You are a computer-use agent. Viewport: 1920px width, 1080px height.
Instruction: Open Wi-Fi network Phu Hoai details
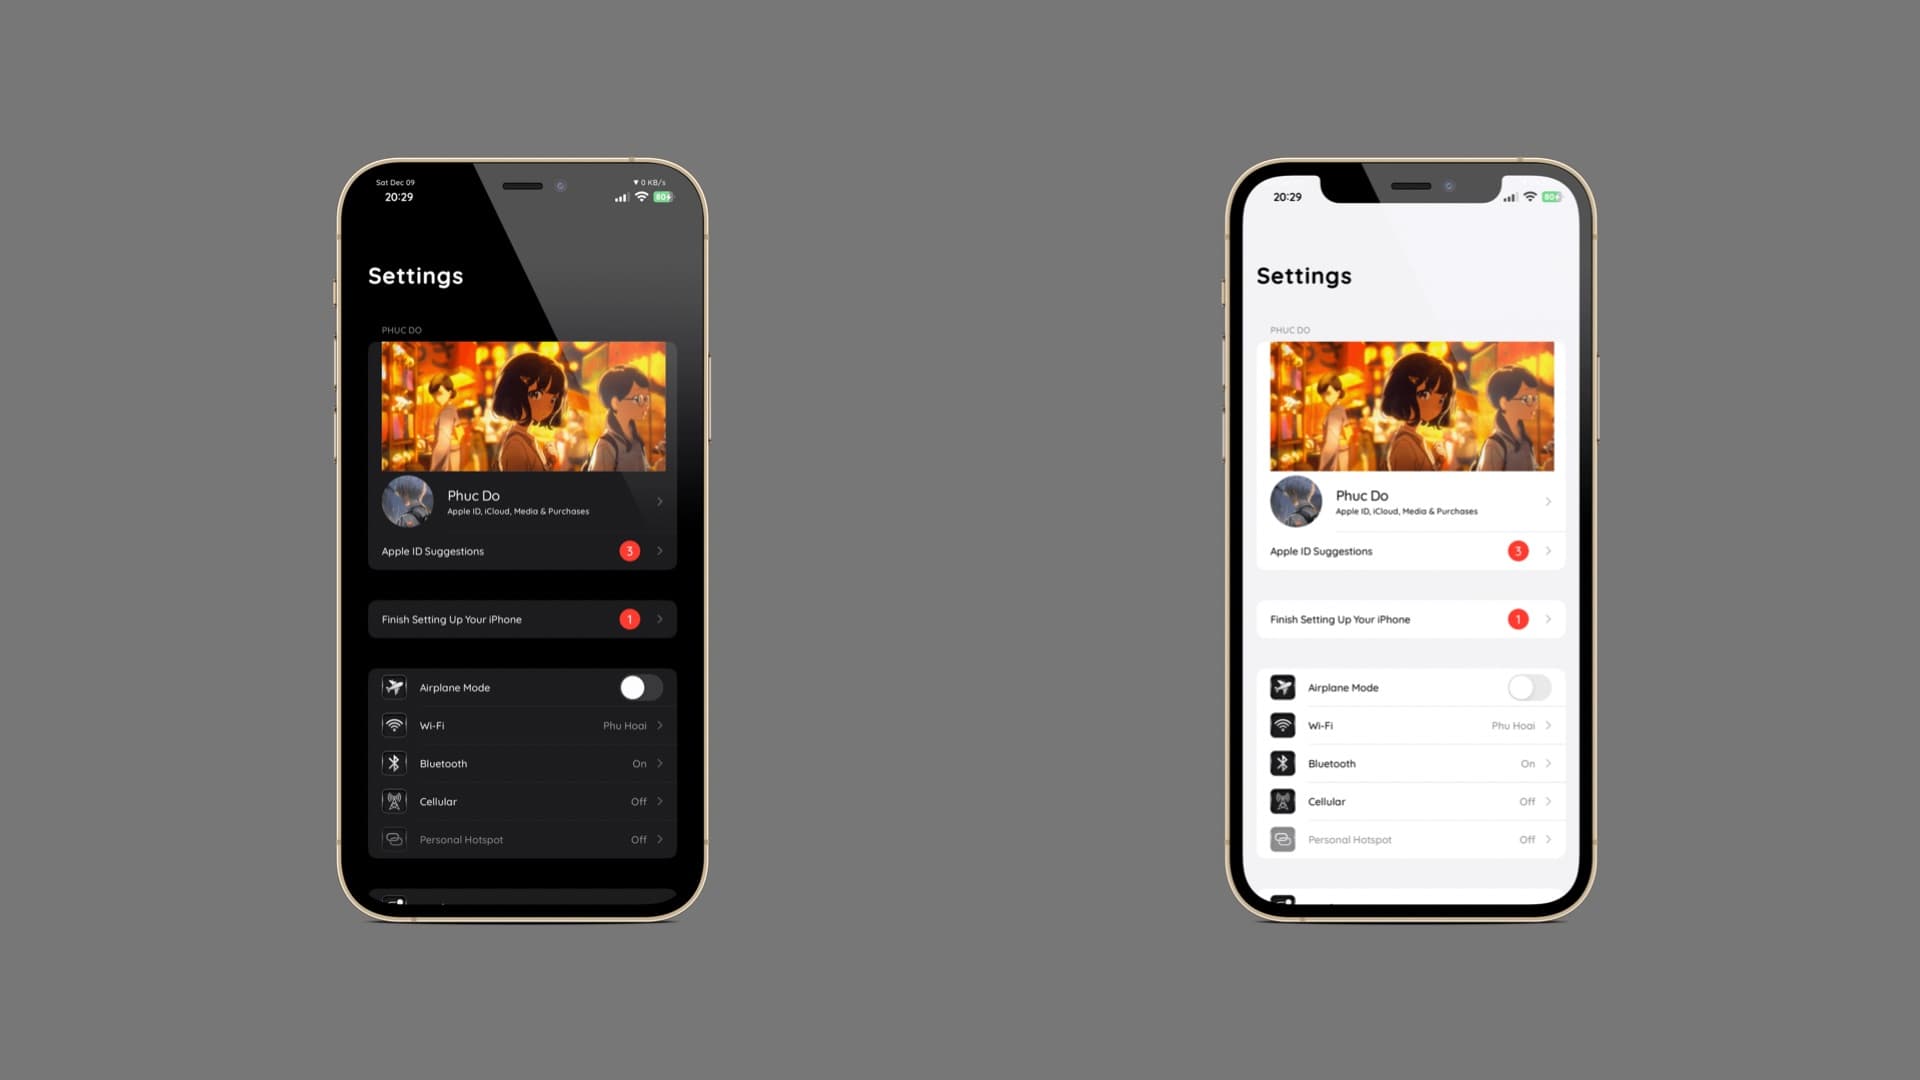521,725
